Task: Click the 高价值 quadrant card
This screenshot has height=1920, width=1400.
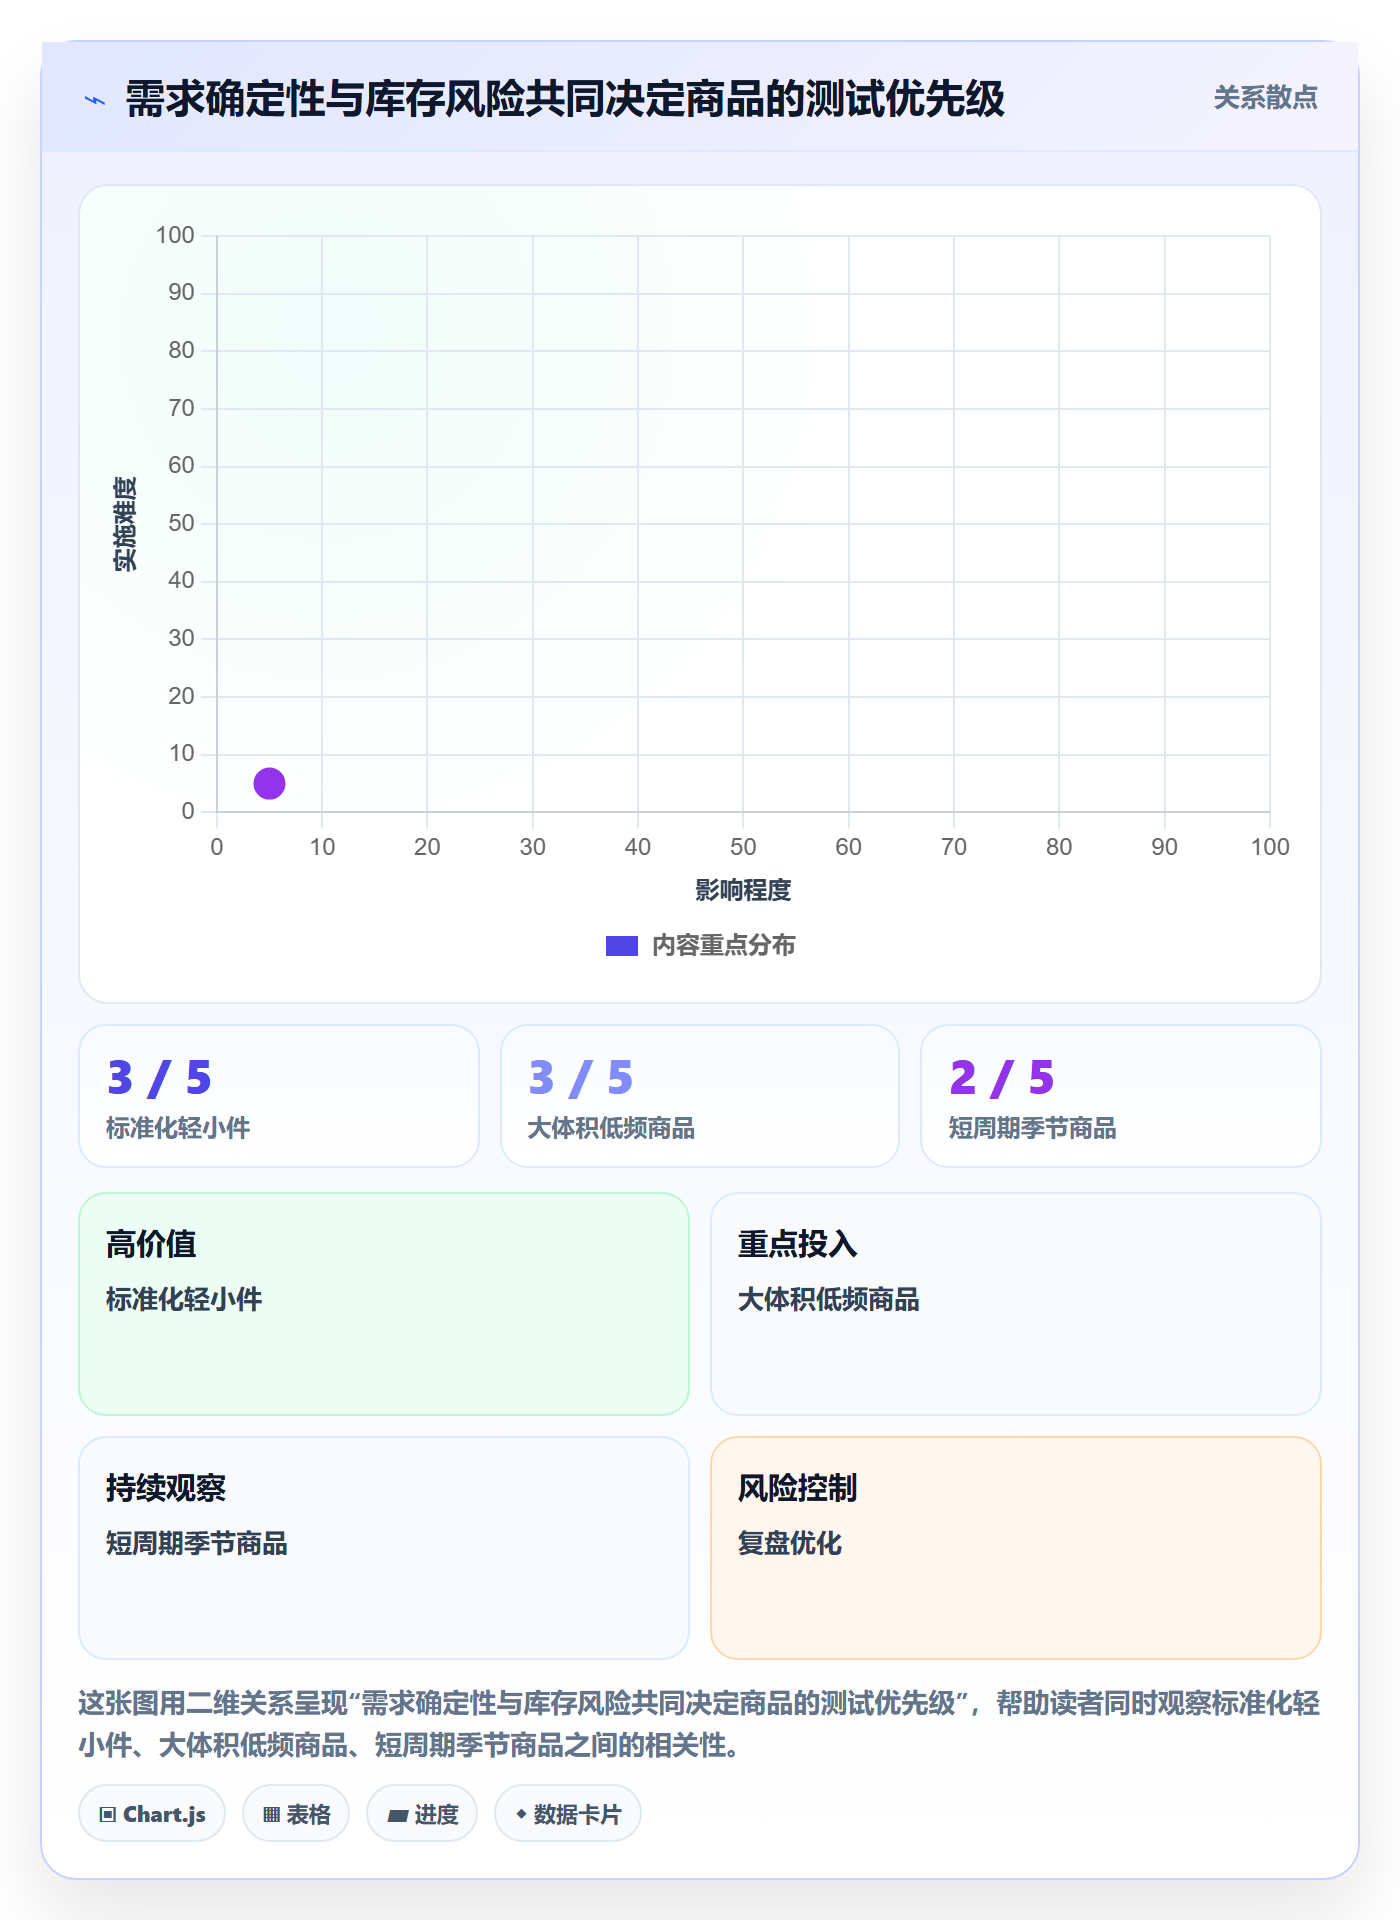Action: click(384, 1304)
